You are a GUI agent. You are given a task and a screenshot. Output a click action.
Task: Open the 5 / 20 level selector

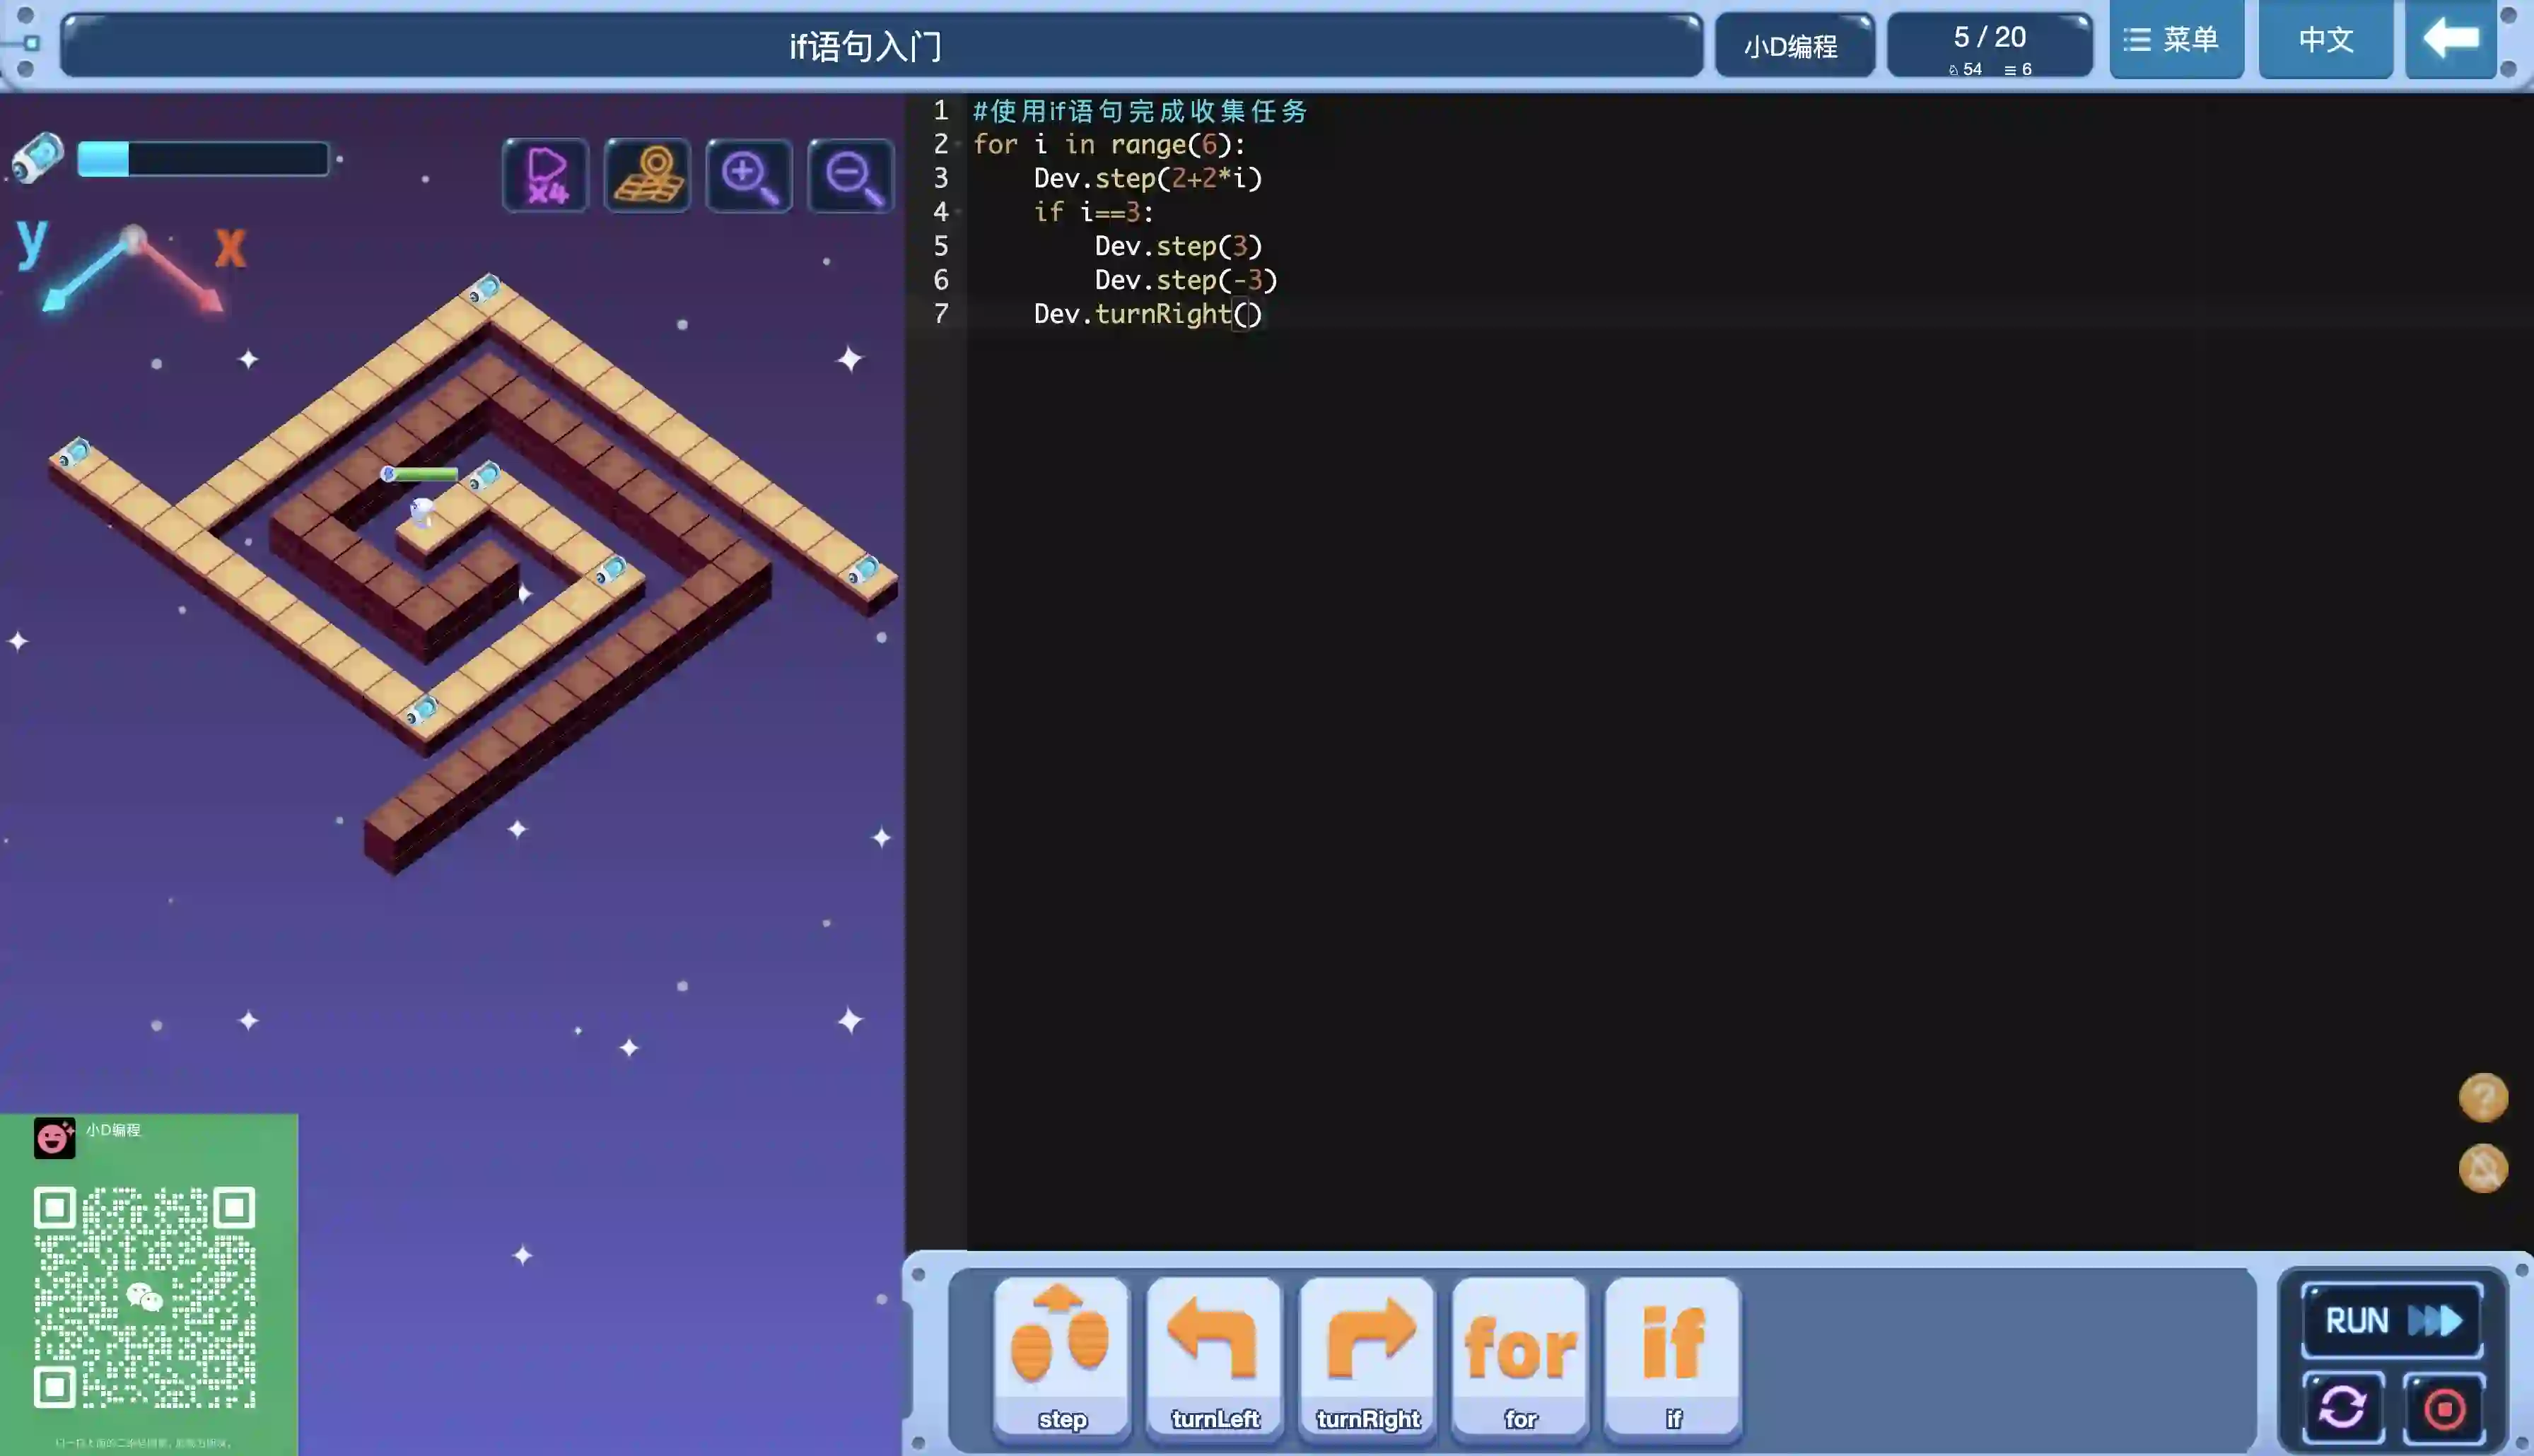(x=1989, y=45)
